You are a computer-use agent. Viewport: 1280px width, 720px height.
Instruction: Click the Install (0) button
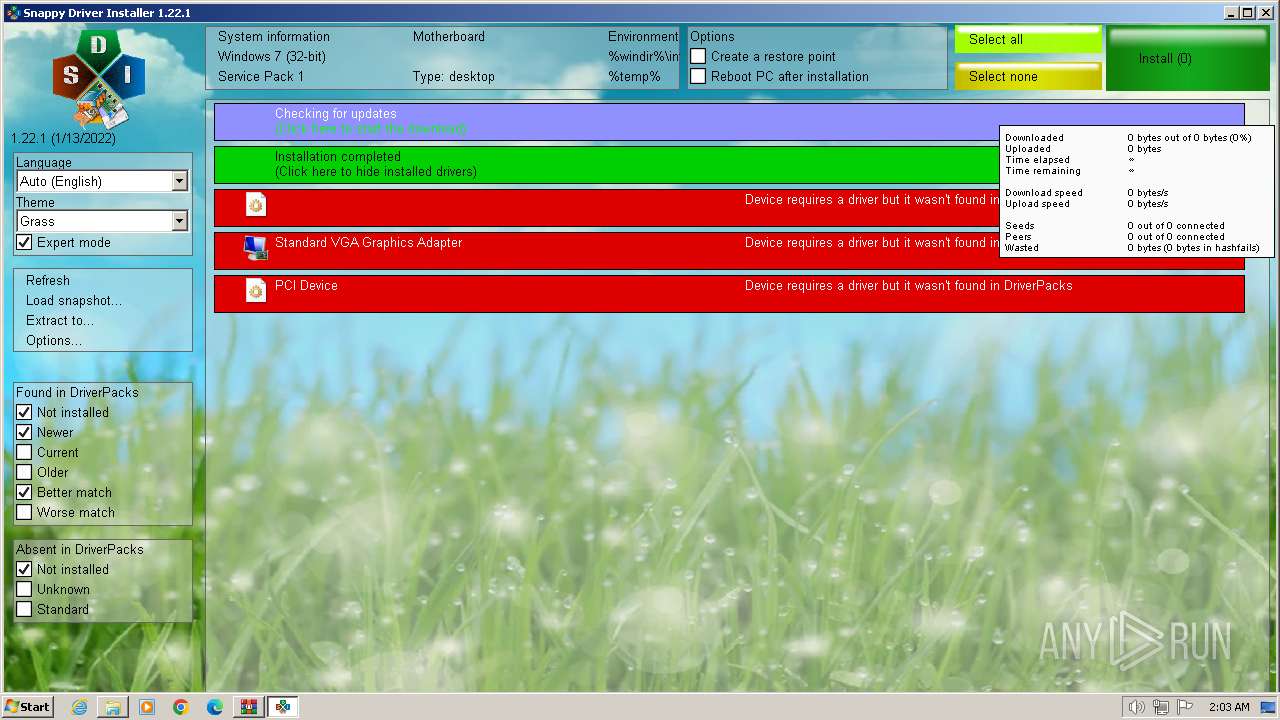1187,58
